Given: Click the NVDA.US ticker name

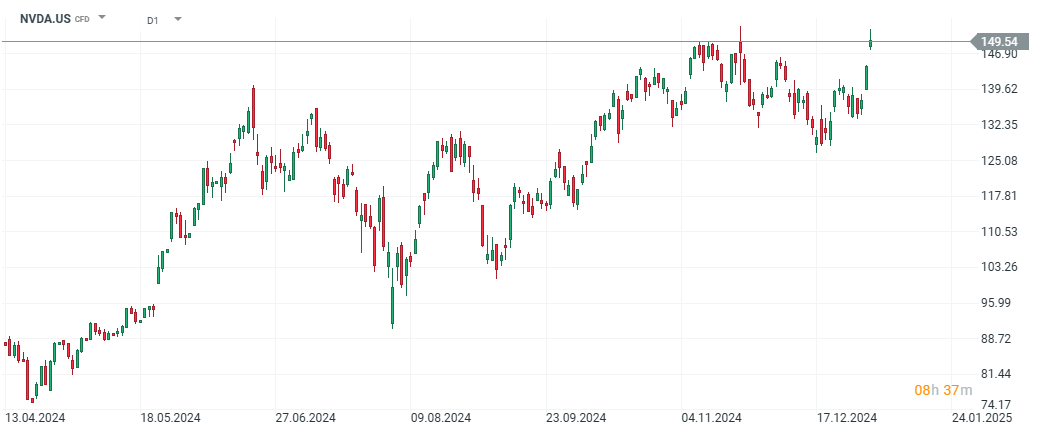Looking at the screenshot, I should pos(45,19).
